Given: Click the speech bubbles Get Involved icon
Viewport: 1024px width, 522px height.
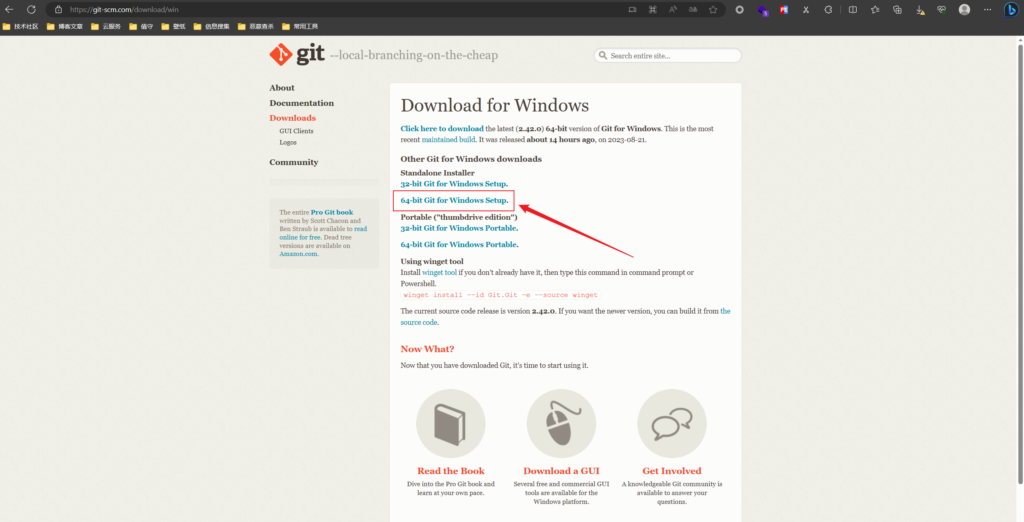Looking at the screenshot, I should (x=672, y=423).
